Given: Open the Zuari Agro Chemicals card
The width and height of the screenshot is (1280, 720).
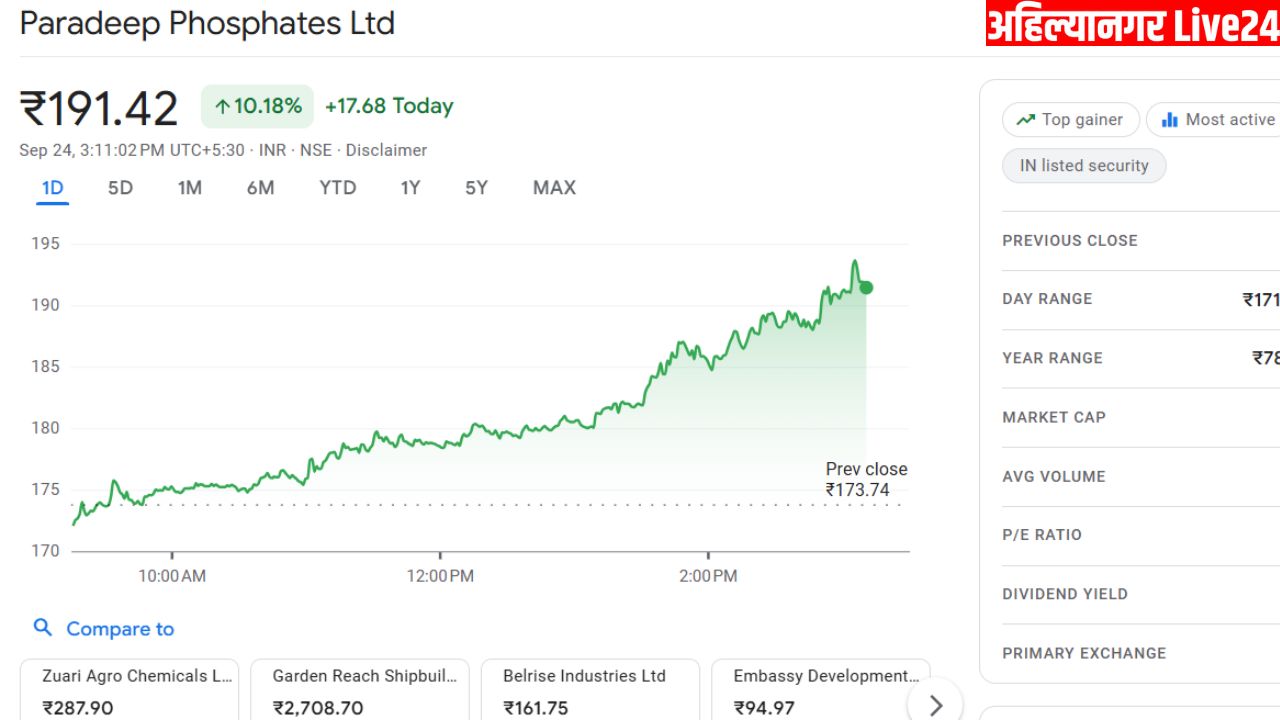Looking at the screenshot, I should coord(130,690).
